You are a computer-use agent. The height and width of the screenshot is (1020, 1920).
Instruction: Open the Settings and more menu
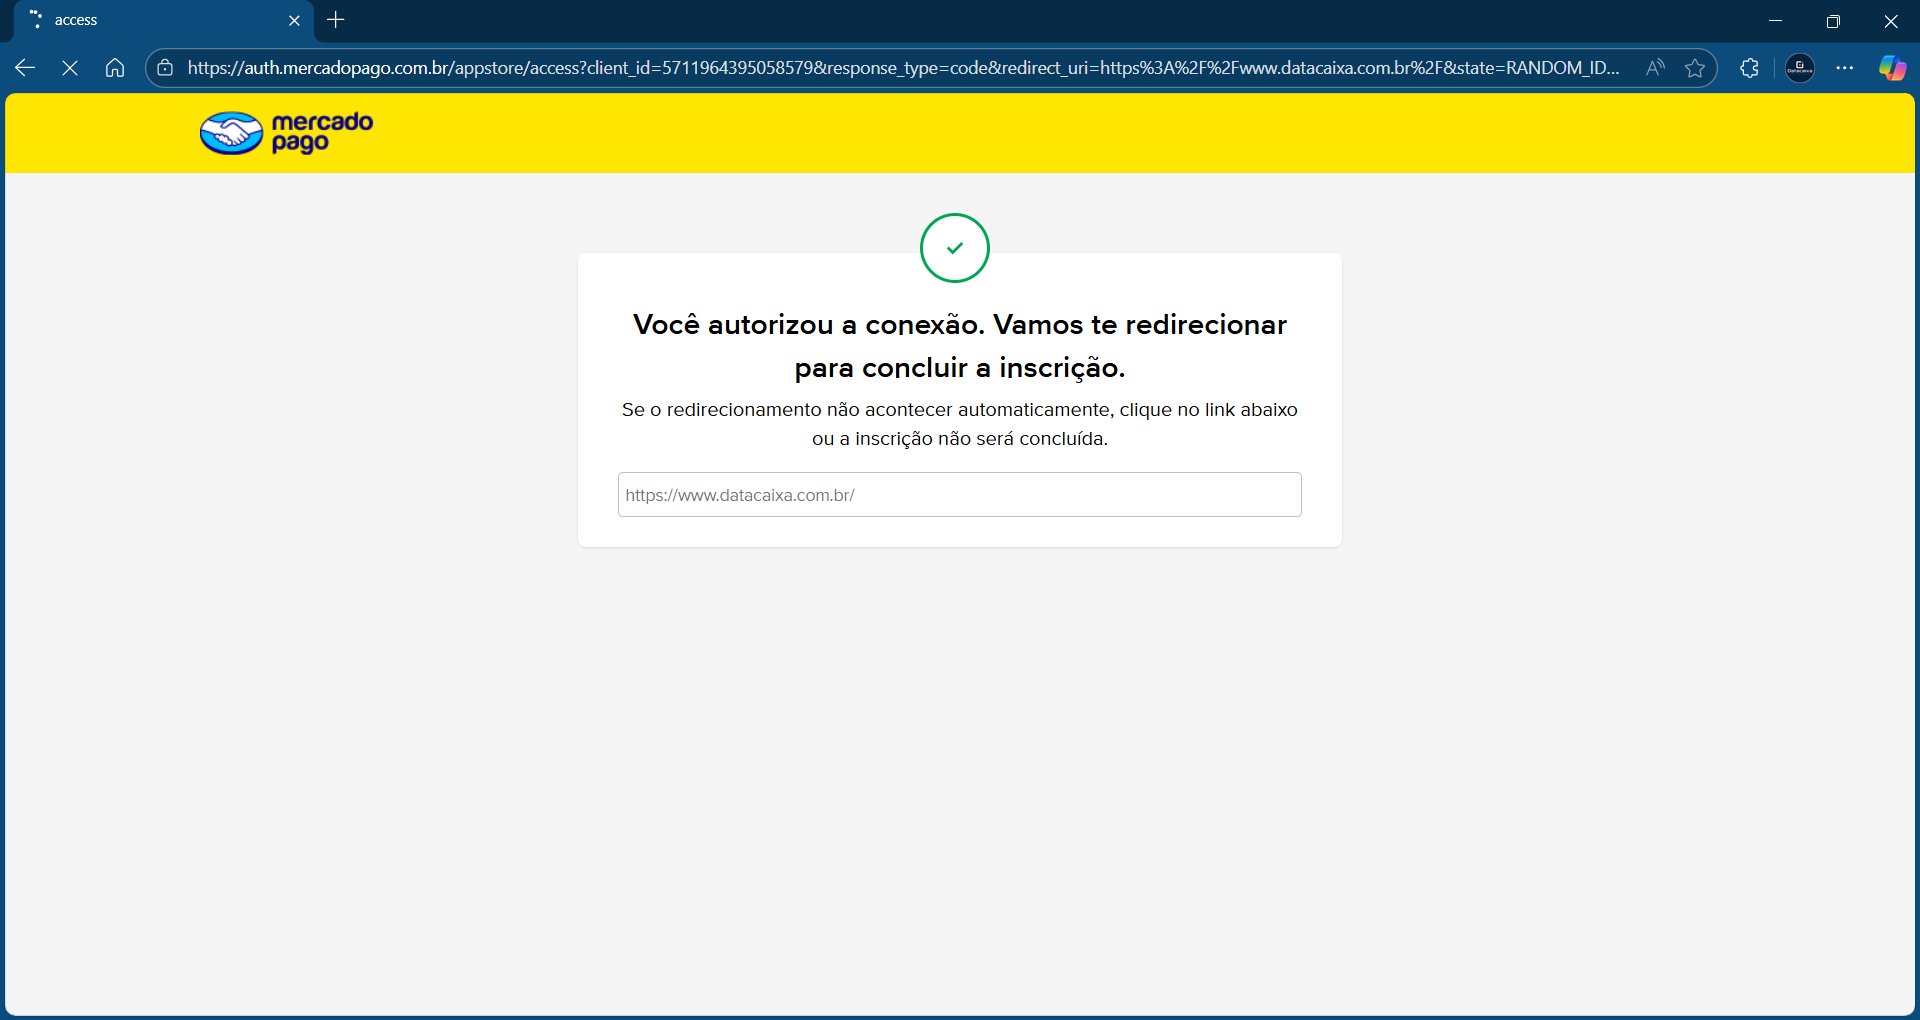pos(1846,68)
